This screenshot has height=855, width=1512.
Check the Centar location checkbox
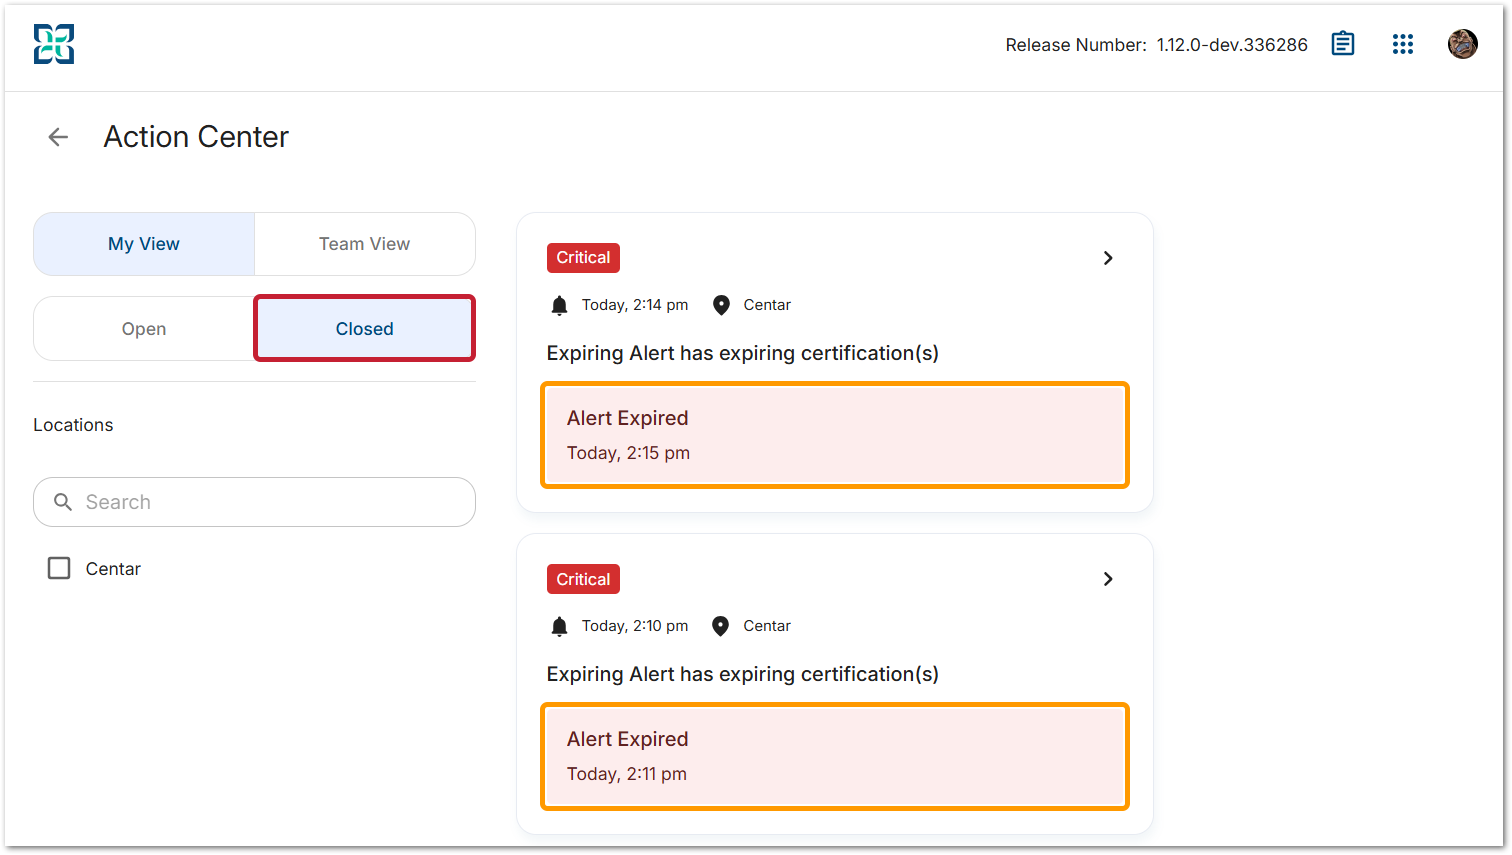[60, 568]
